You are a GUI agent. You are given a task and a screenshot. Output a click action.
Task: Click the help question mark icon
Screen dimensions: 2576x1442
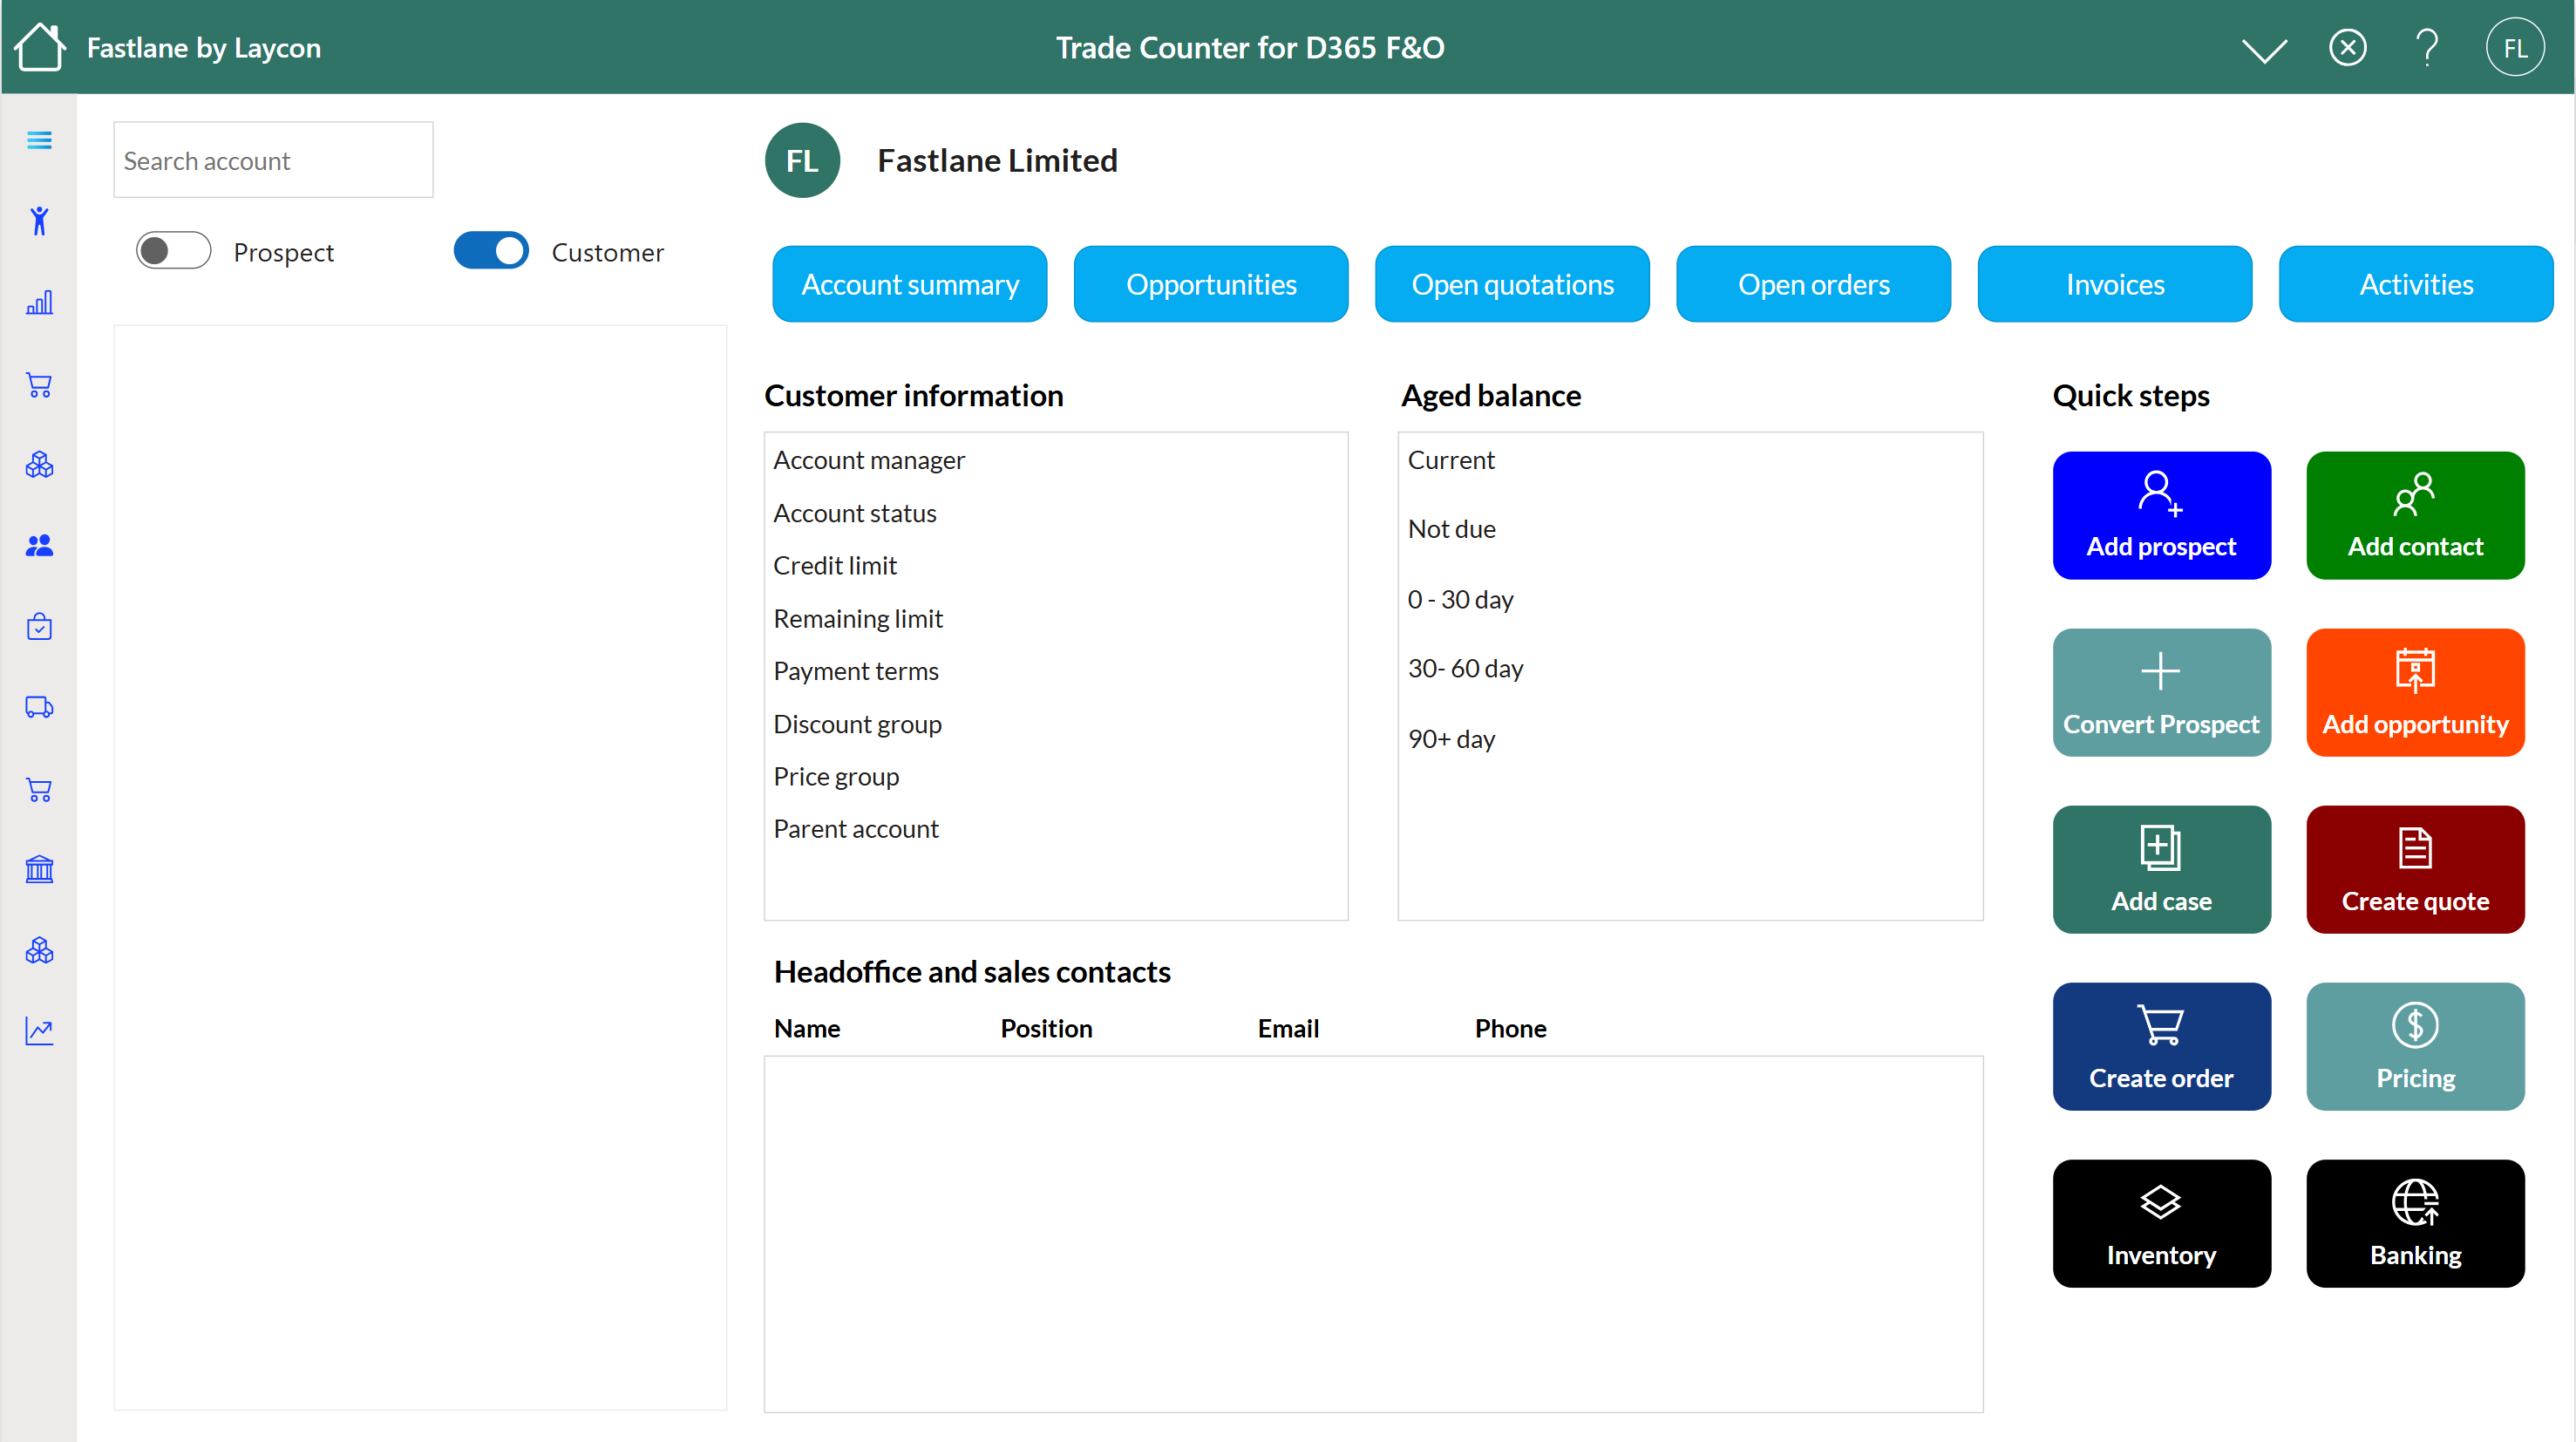[x=2427, y=47]
